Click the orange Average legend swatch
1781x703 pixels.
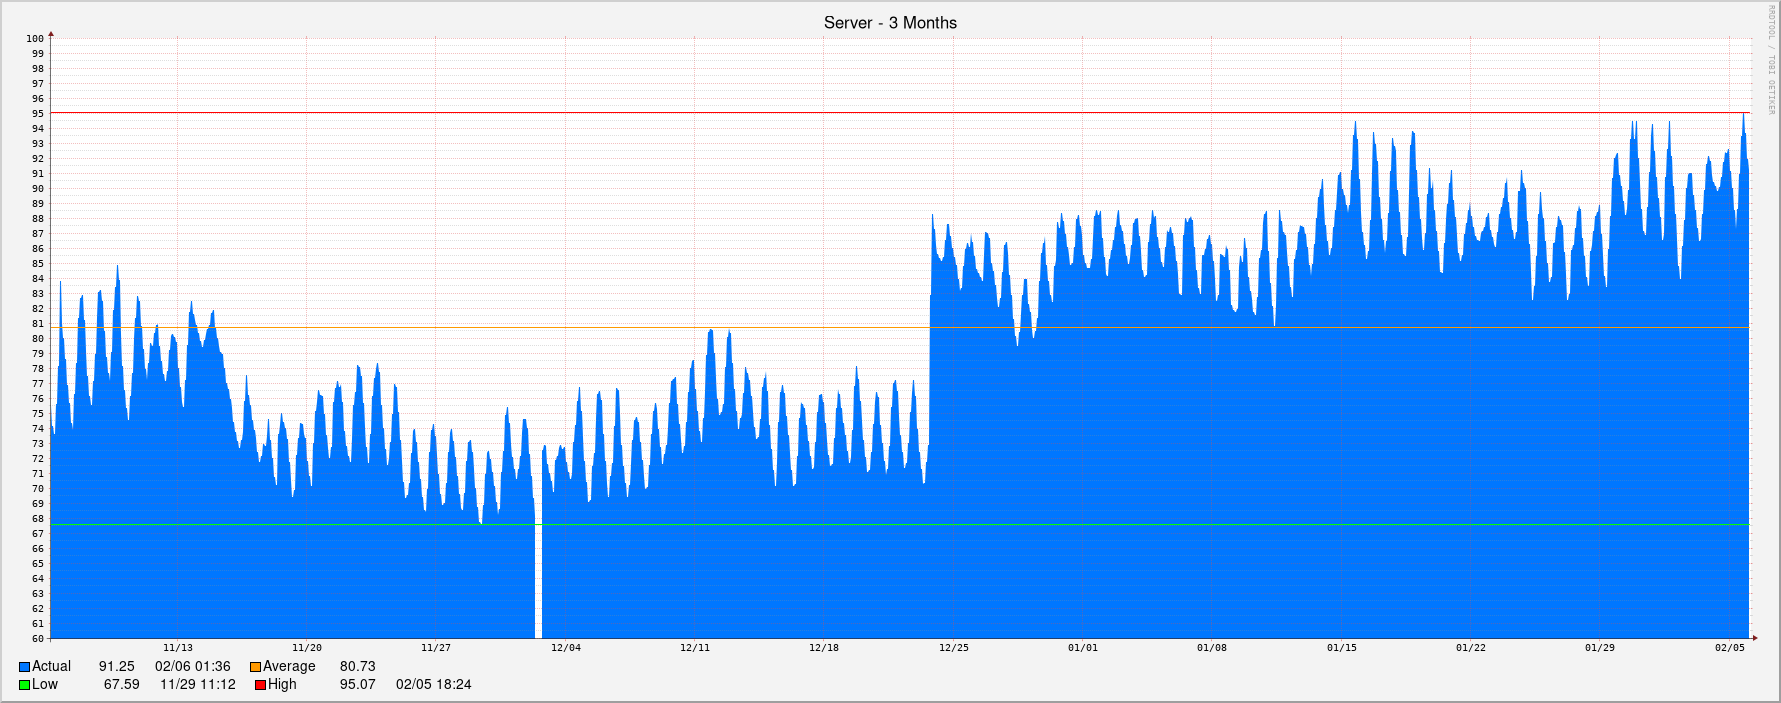(256, 667)
